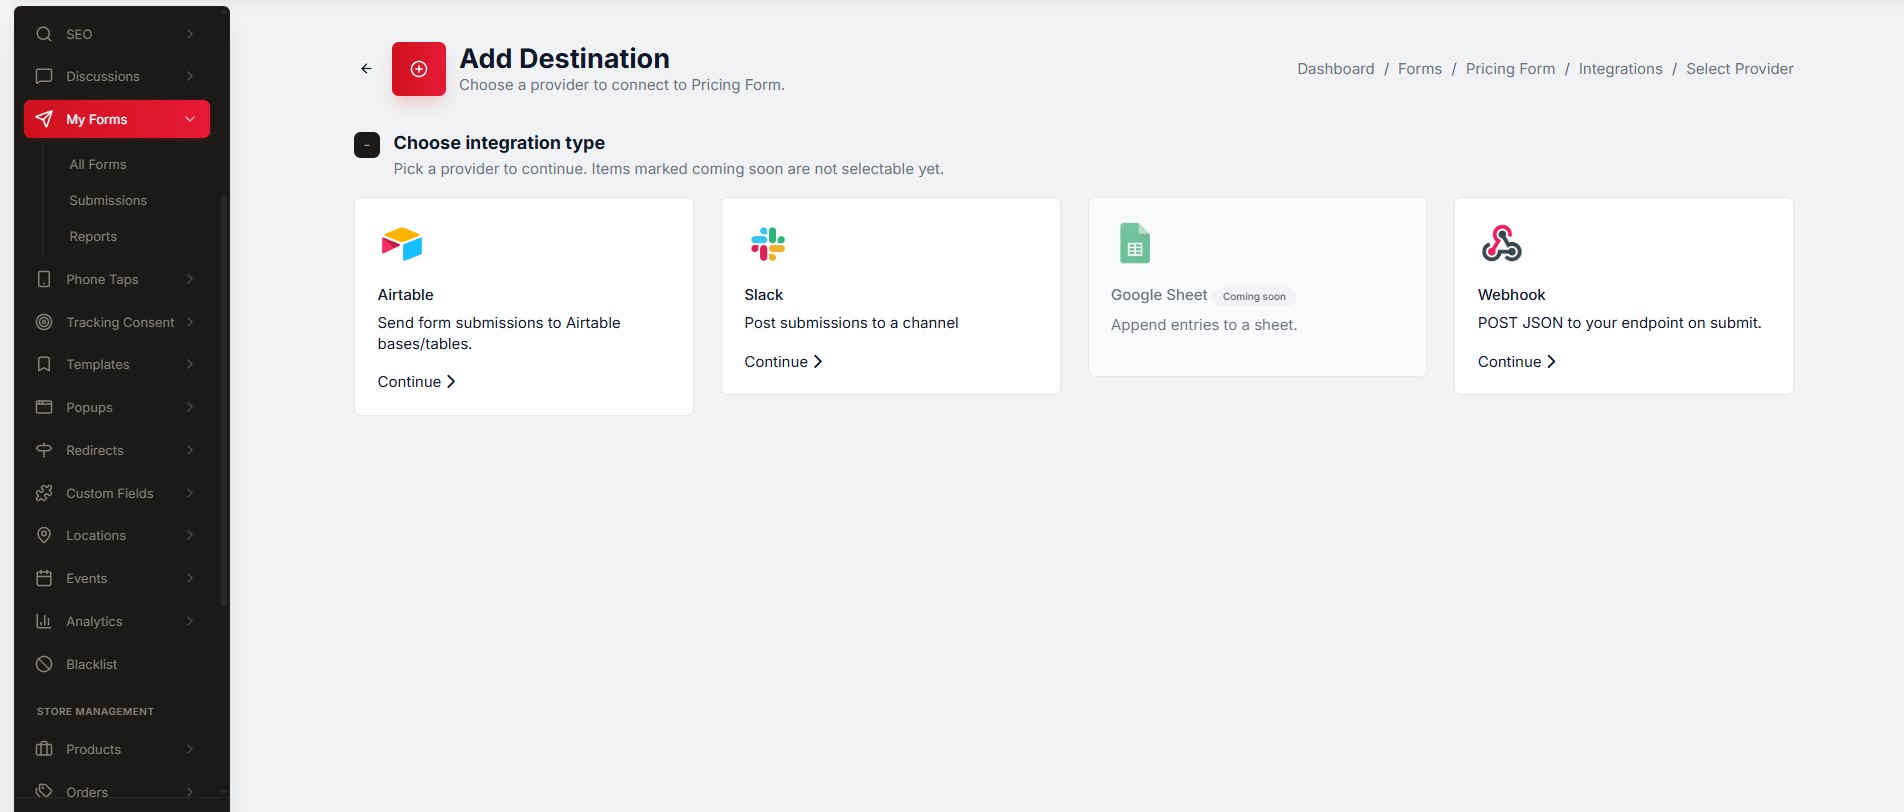Click the Custom Fields puzzle icon

[x=44, y=493]
